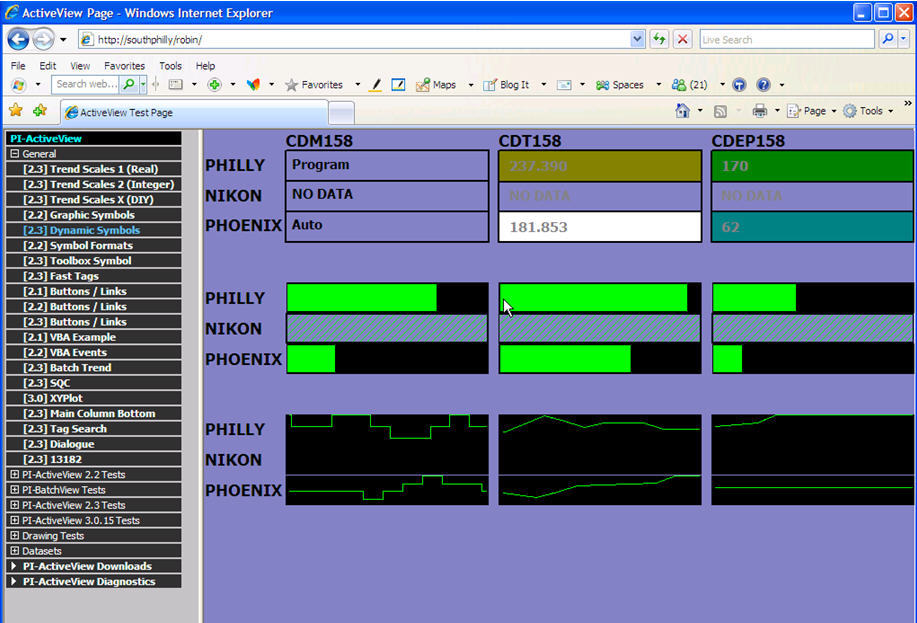Click the MSN butterfly icon

click(x=253, y=85)
